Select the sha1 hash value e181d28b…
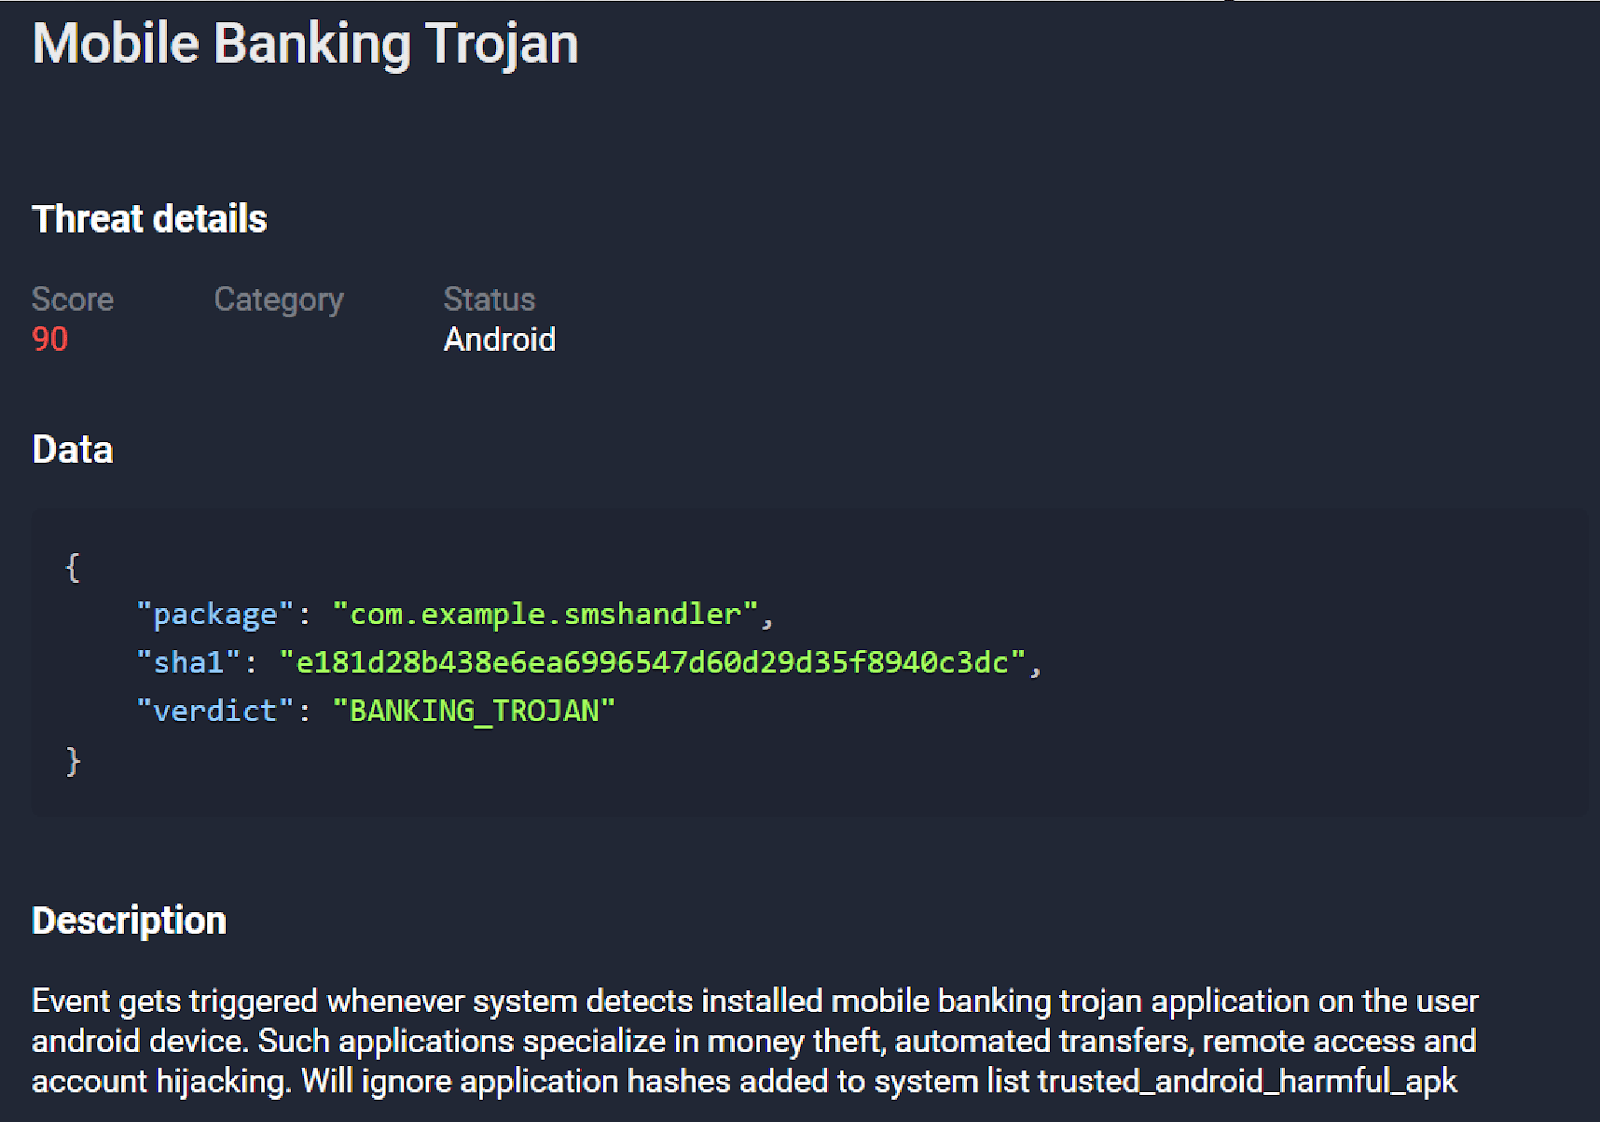 pyautogui.click(x=652, y=662)
